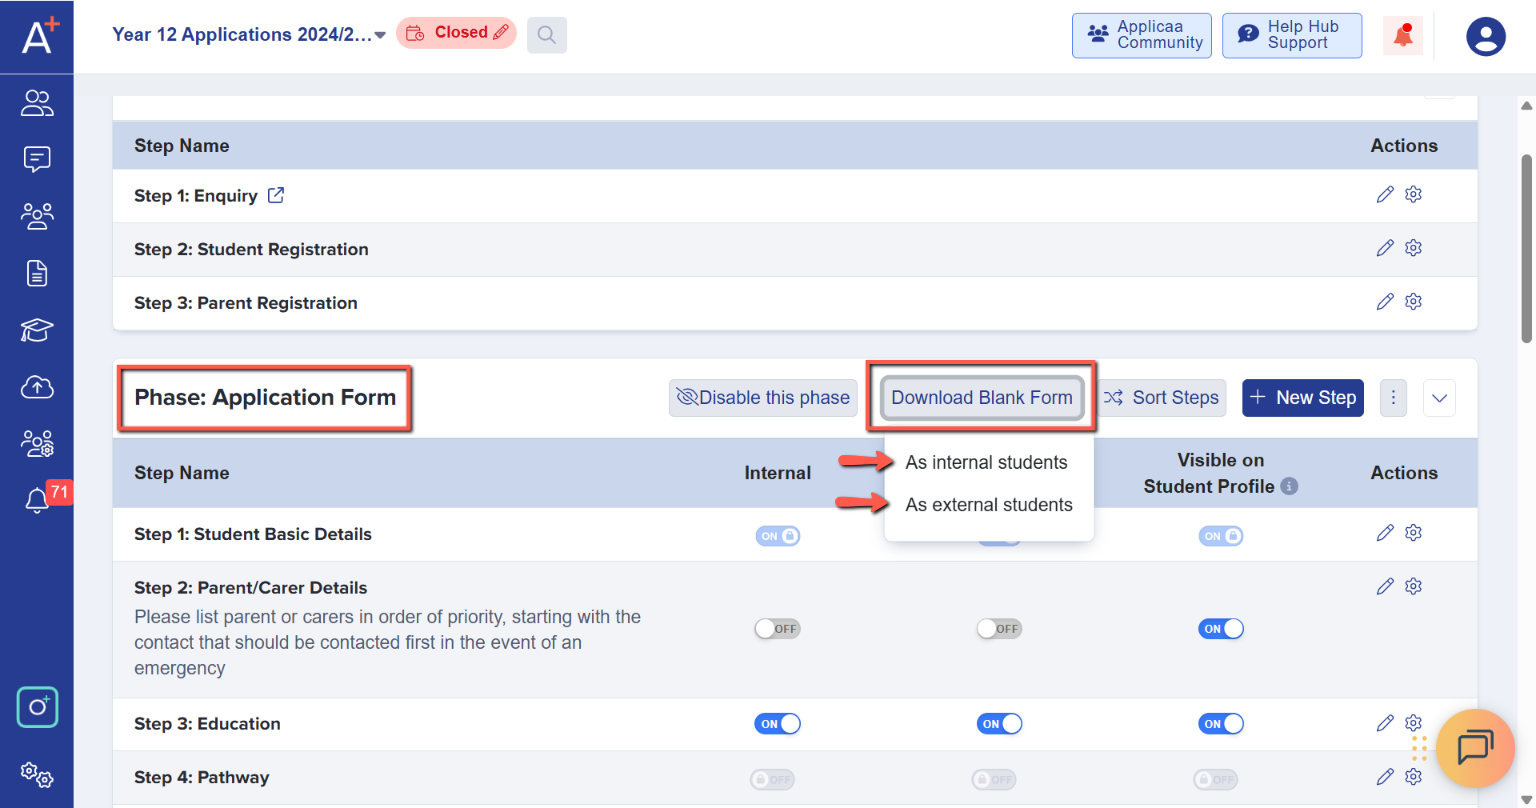Click the red alert bell in header
1536x808 pixels.
point(1403,36)
